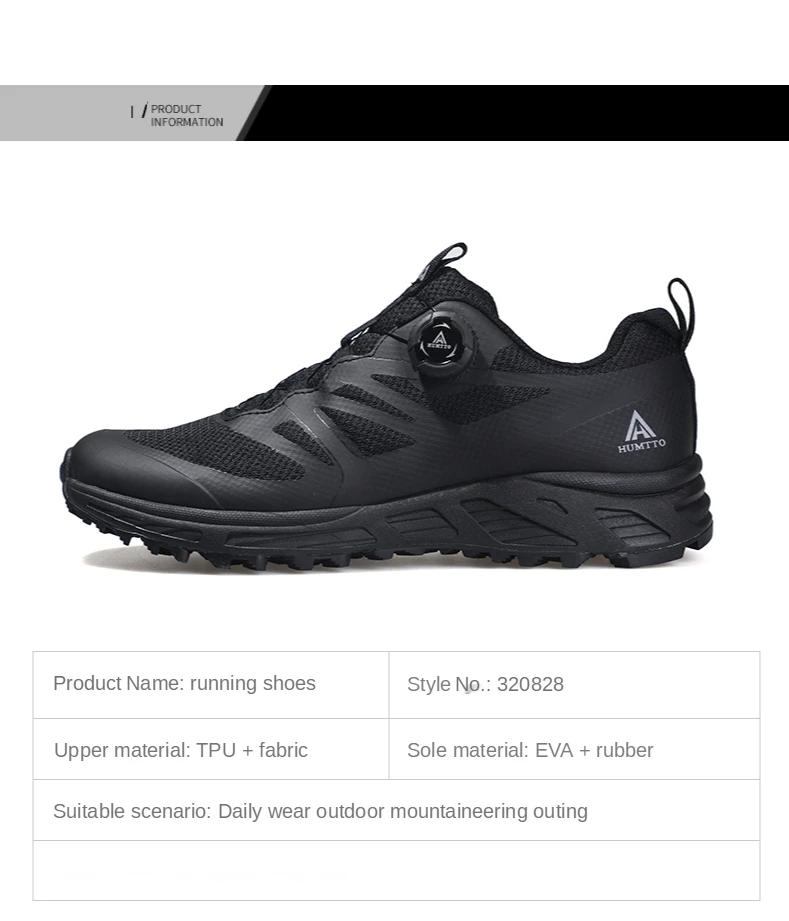Click the empty bottom row of the table

click(397, 870)
